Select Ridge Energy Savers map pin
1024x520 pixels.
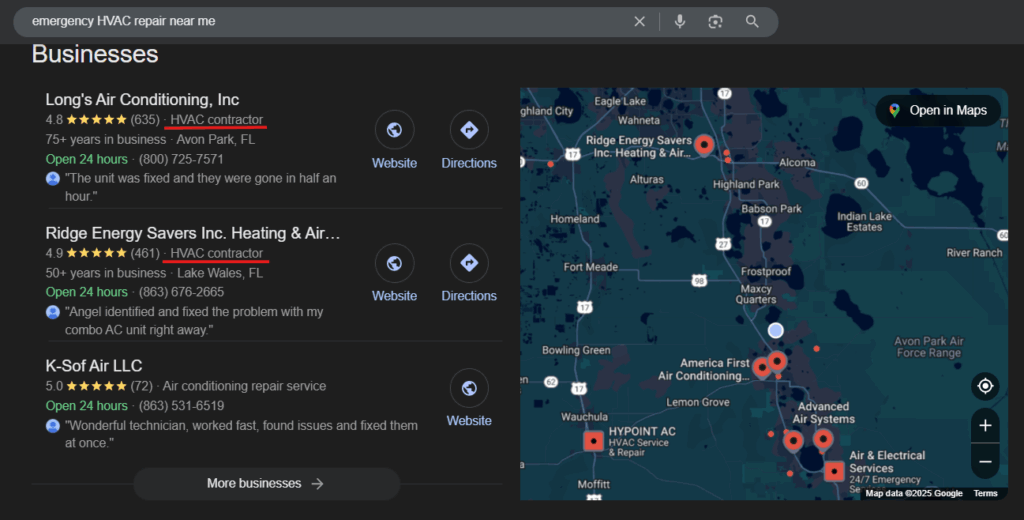coord(703,144)
